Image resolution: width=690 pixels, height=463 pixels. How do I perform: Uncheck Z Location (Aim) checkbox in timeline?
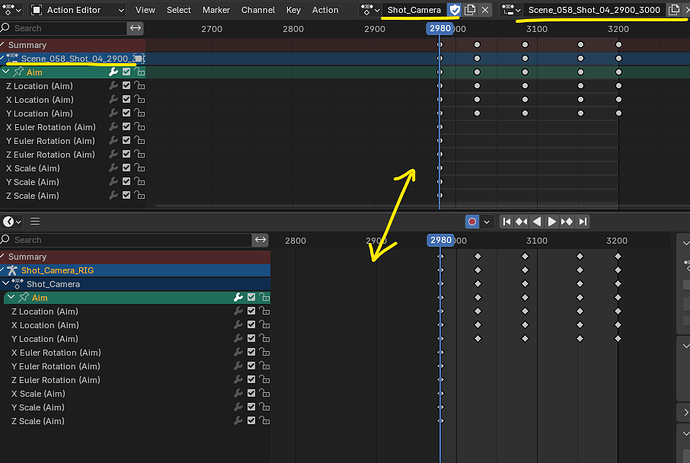251,311
